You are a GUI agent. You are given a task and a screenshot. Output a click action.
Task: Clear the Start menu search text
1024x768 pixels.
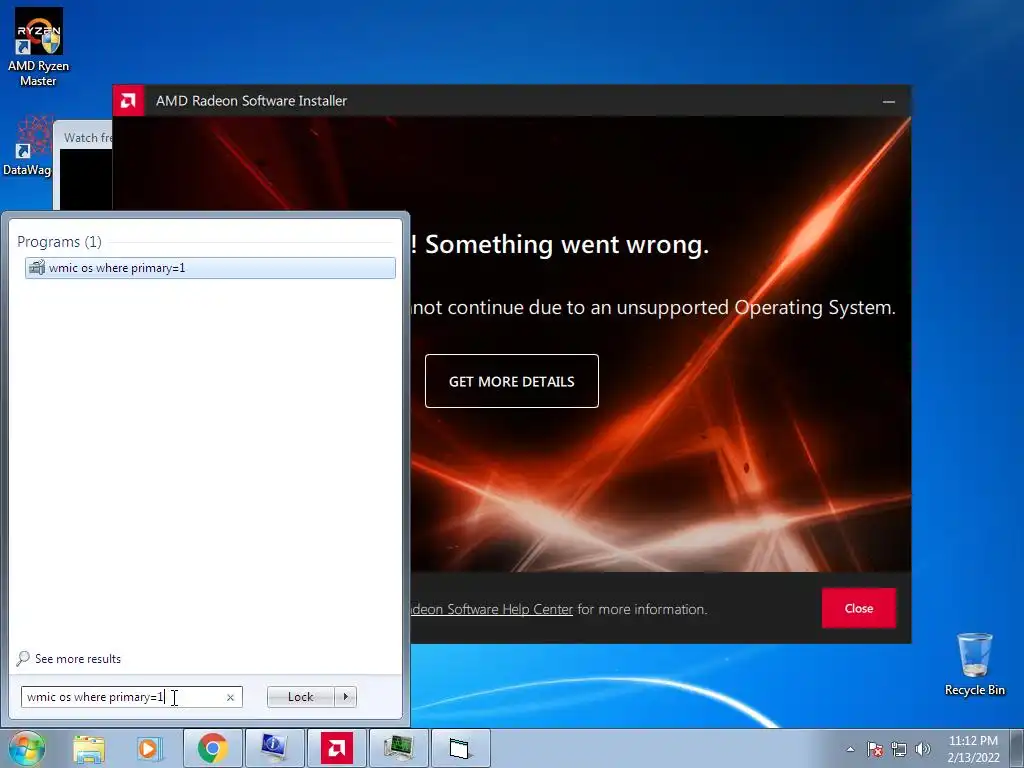coord(230,697)
